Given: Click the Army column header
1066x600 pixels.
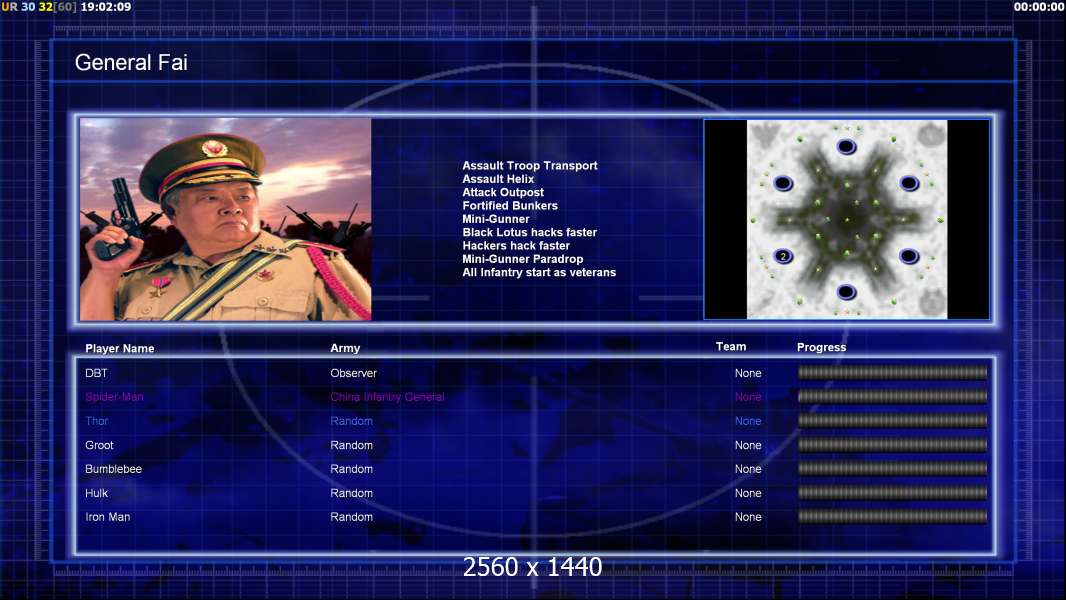Looking at the screenshot, I should [345, 349].
